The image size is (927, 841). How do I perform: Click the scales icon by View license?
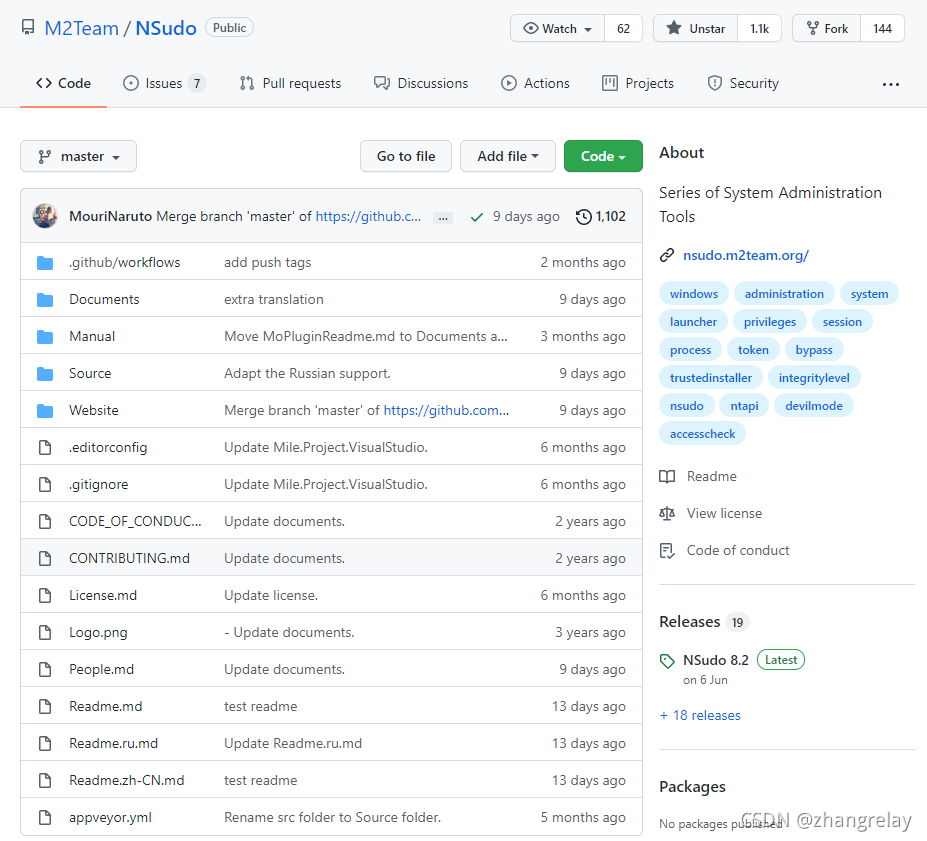[667, 514]
